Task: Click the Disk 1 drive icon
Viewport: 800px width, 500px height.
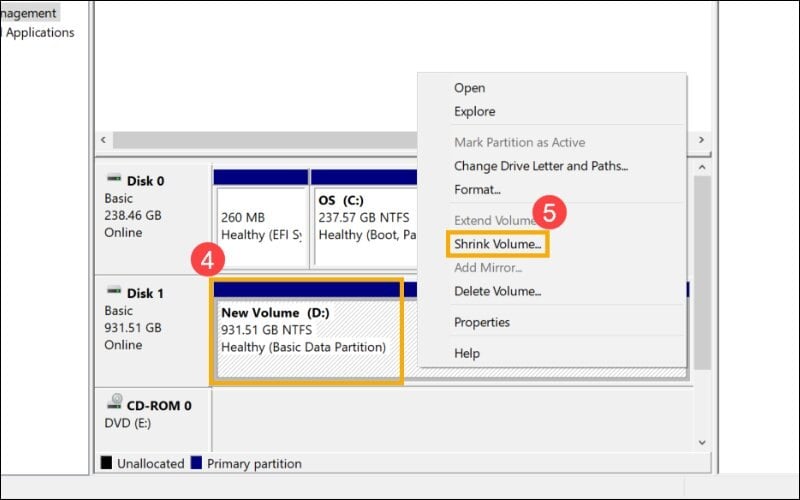Action: click(114, 292)
